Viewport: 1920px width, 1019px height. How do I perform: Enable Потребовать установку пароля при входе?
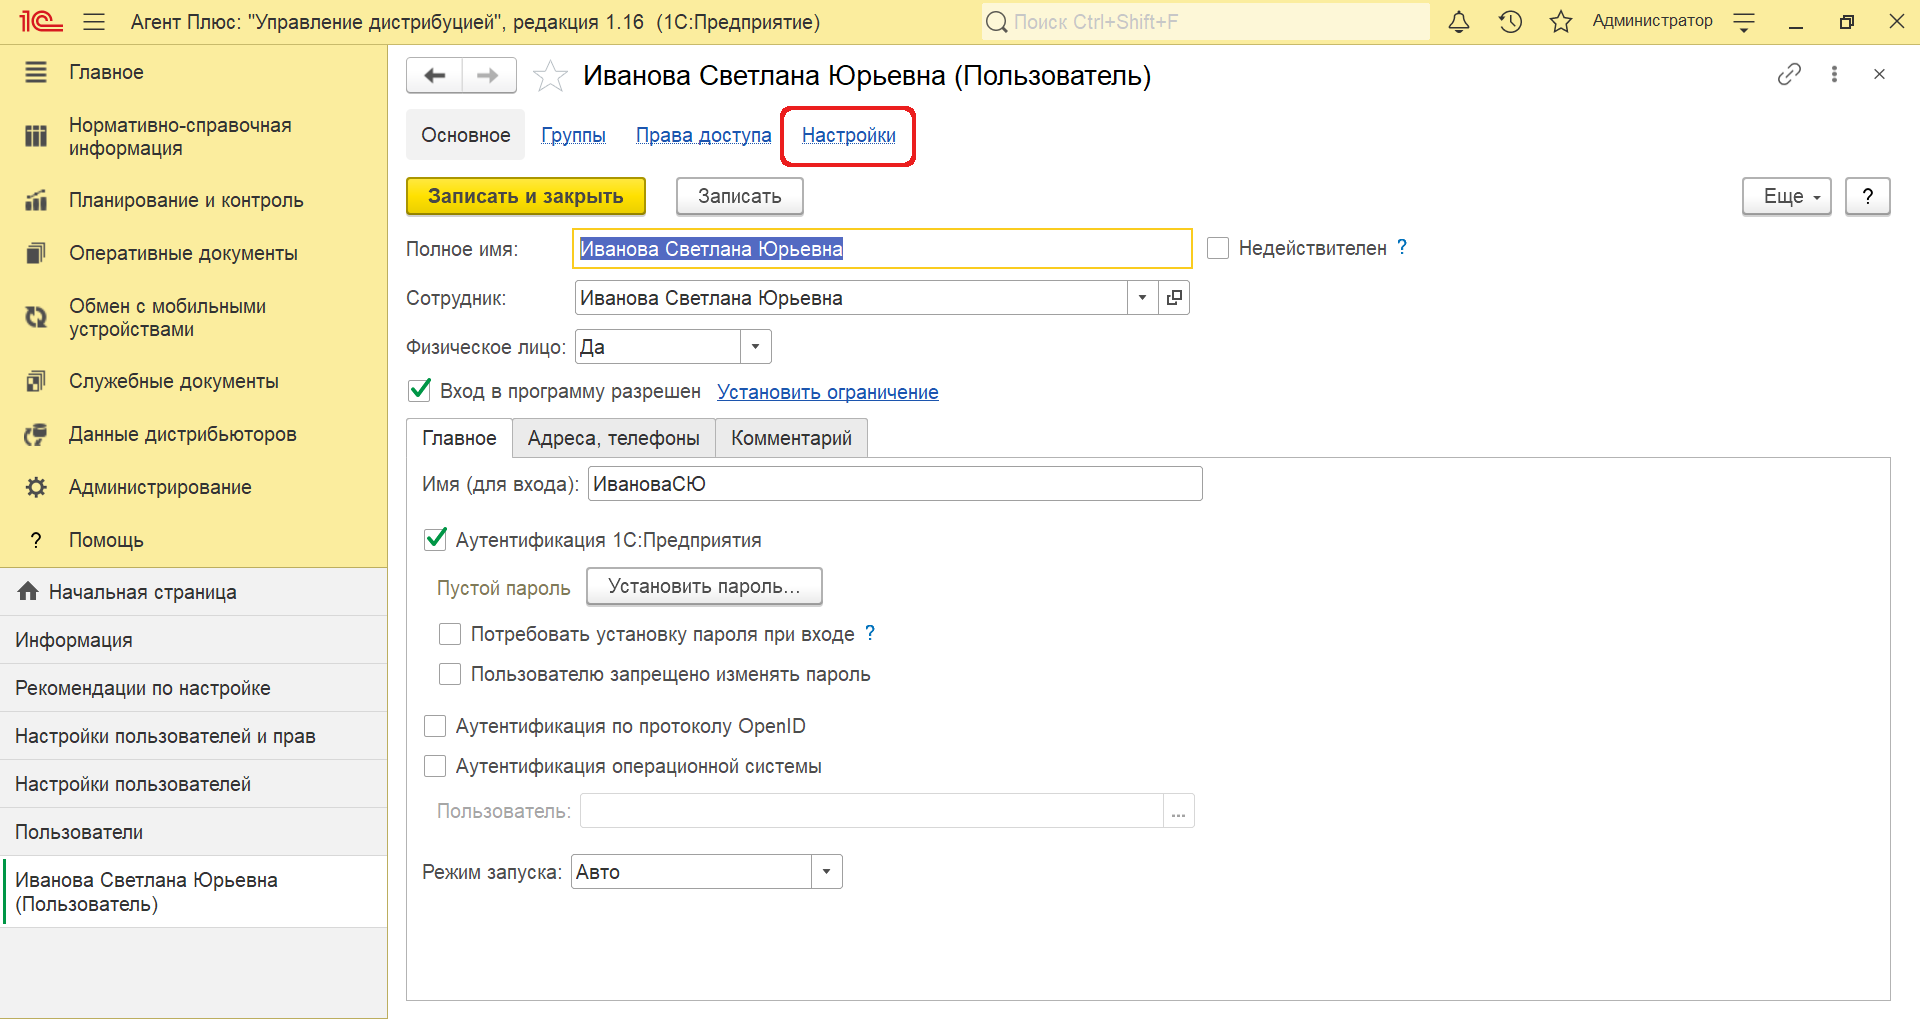450,634
